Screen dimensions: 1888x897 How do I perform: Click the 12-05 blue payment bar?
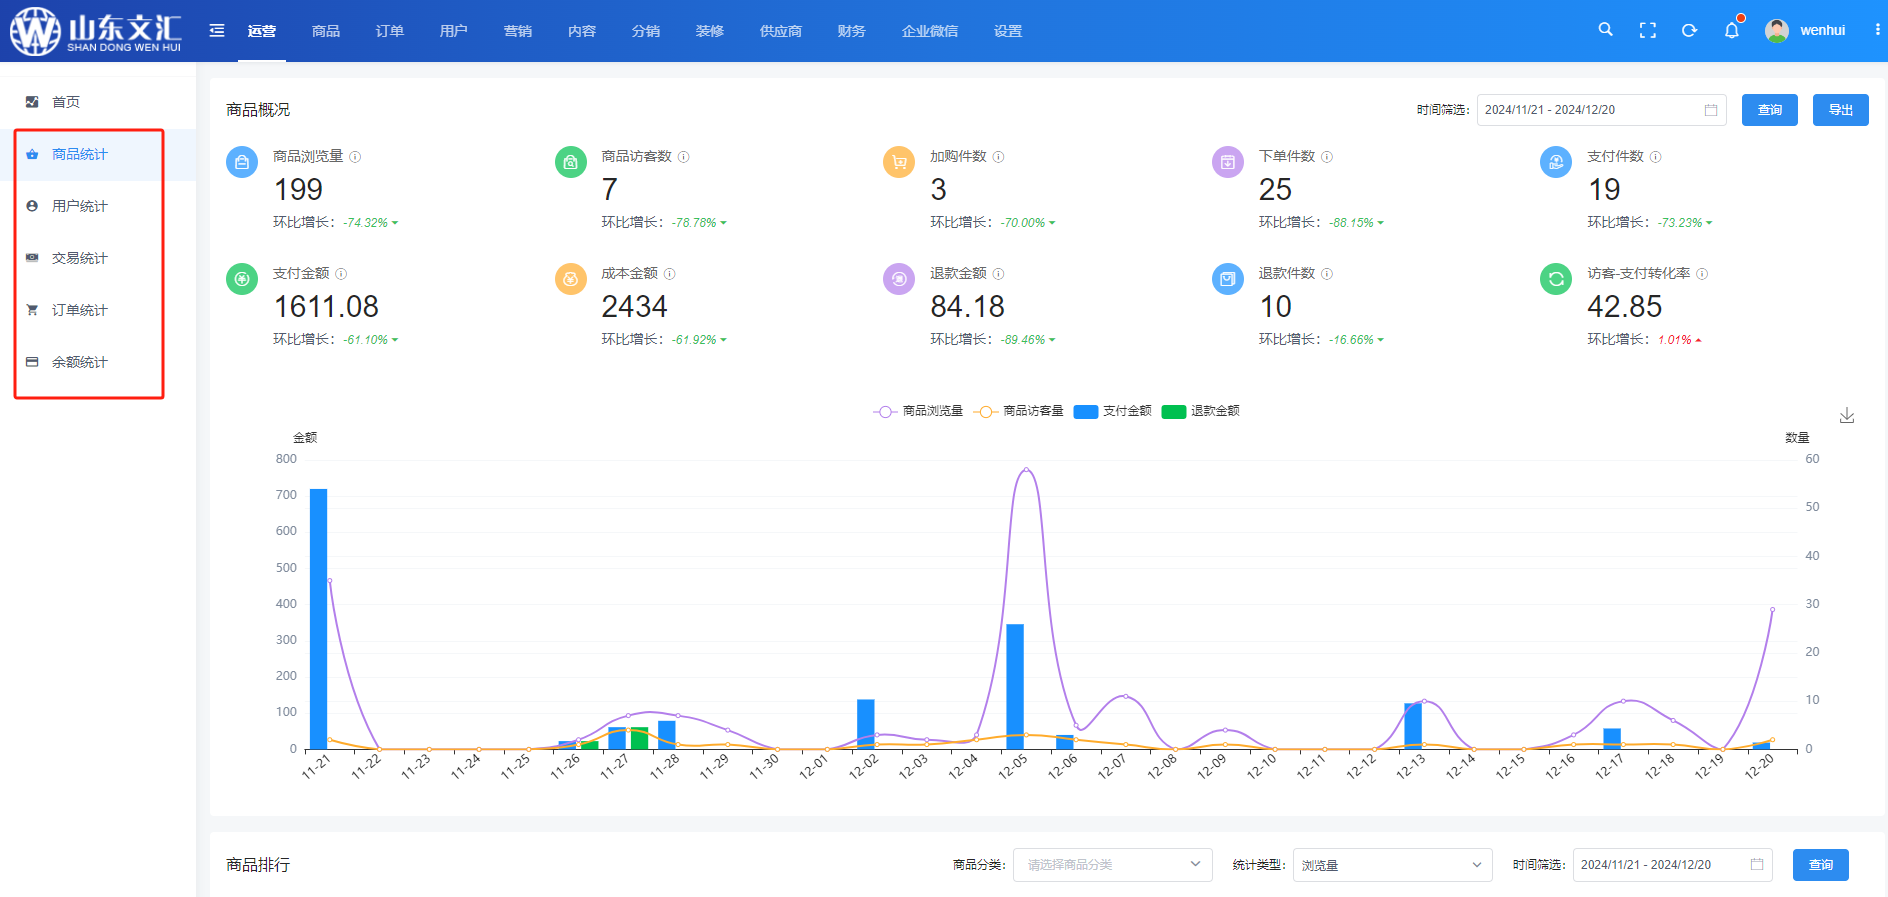click(x=1015, y=687)
